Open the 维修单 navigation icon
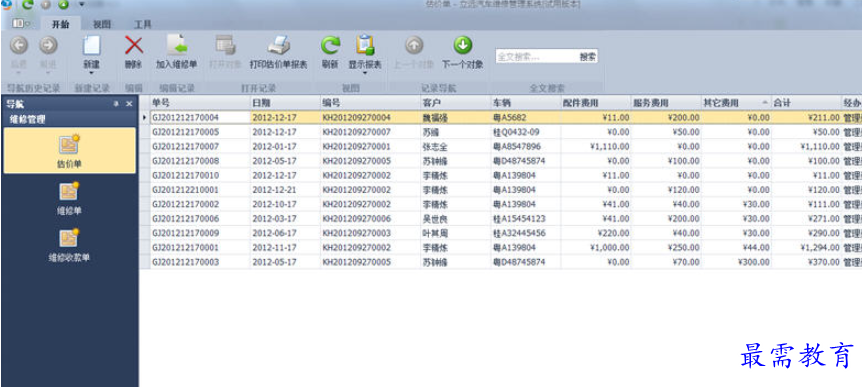862x387 pixels. click(69, 191)
